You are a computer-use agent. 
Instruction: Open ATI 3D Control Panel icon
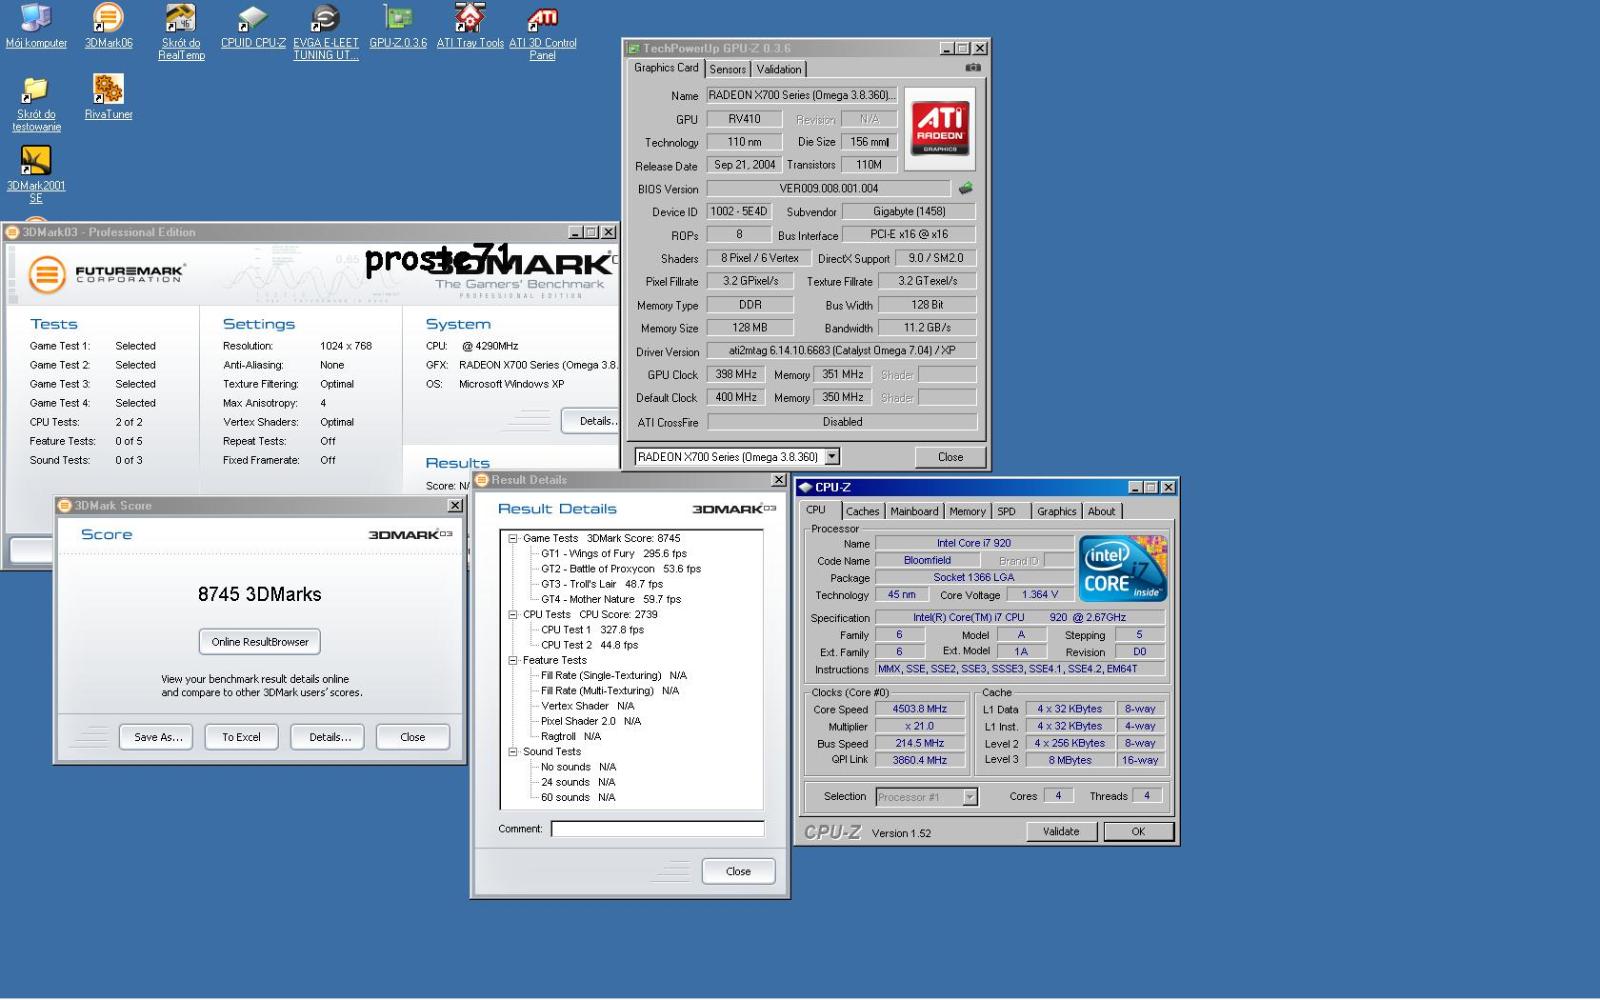click(543, 32)
